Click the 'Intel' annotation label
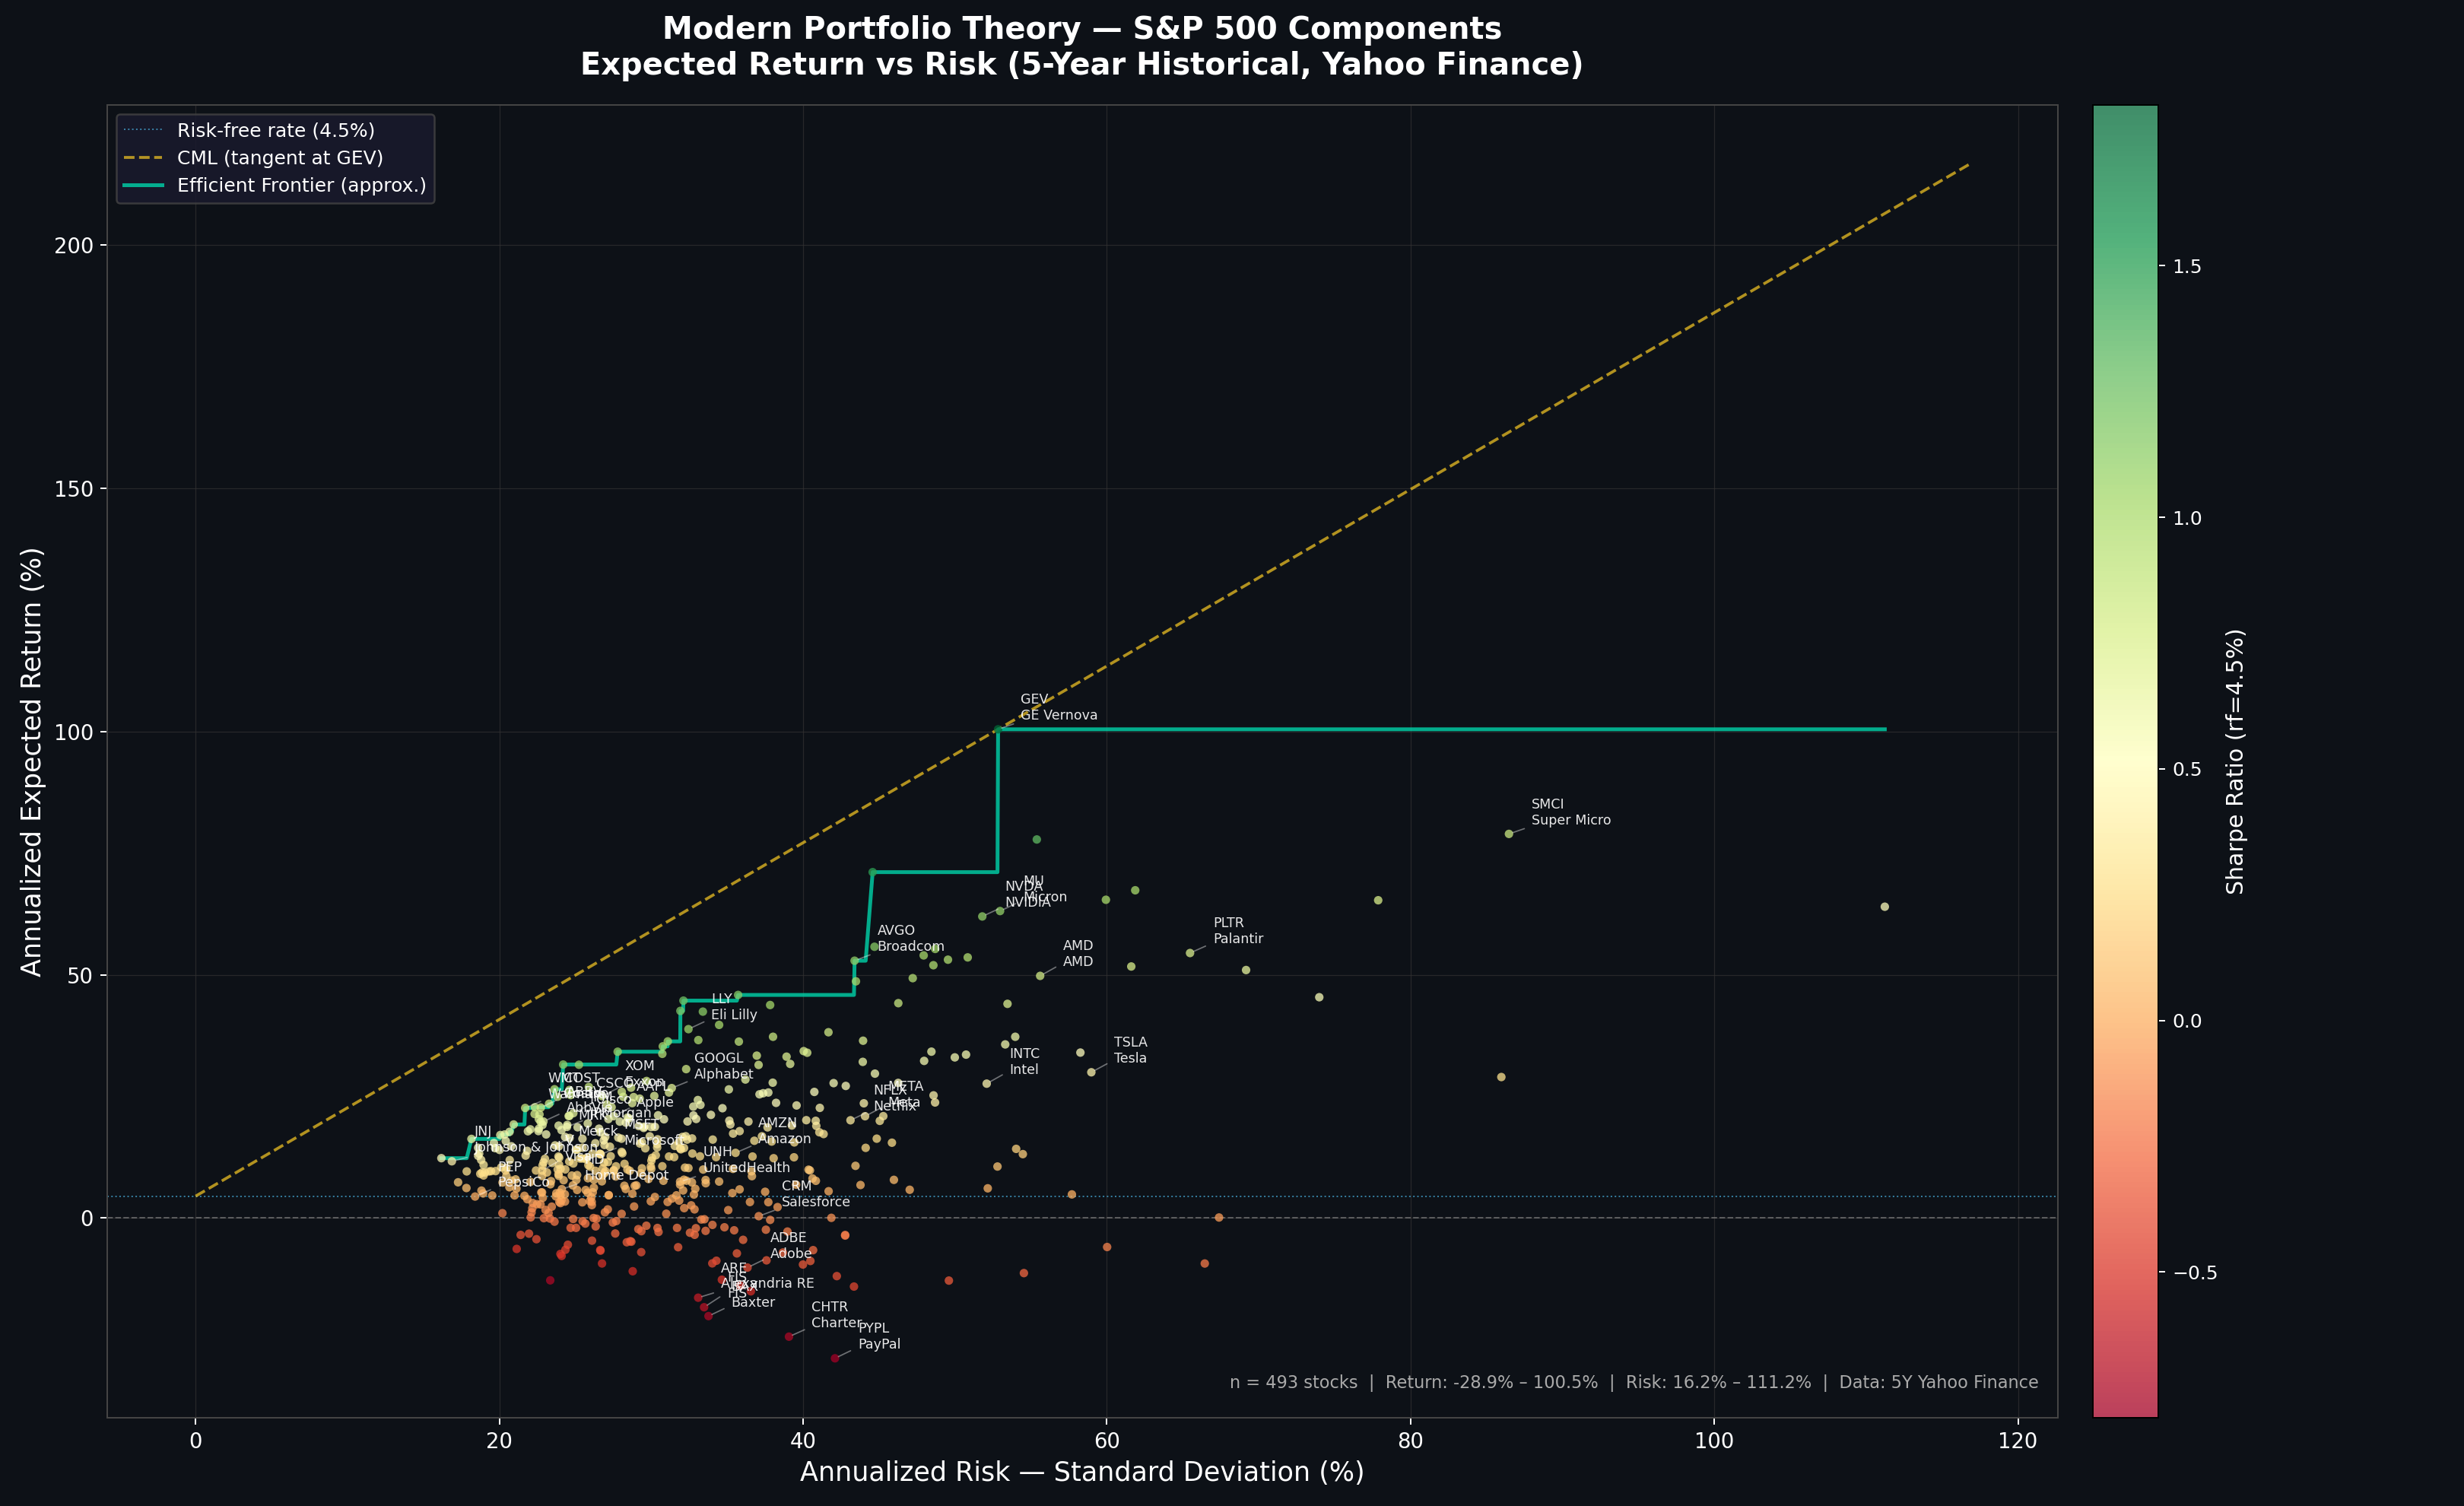Screen dimensions: 2464x1506 pos(1024,1070)
